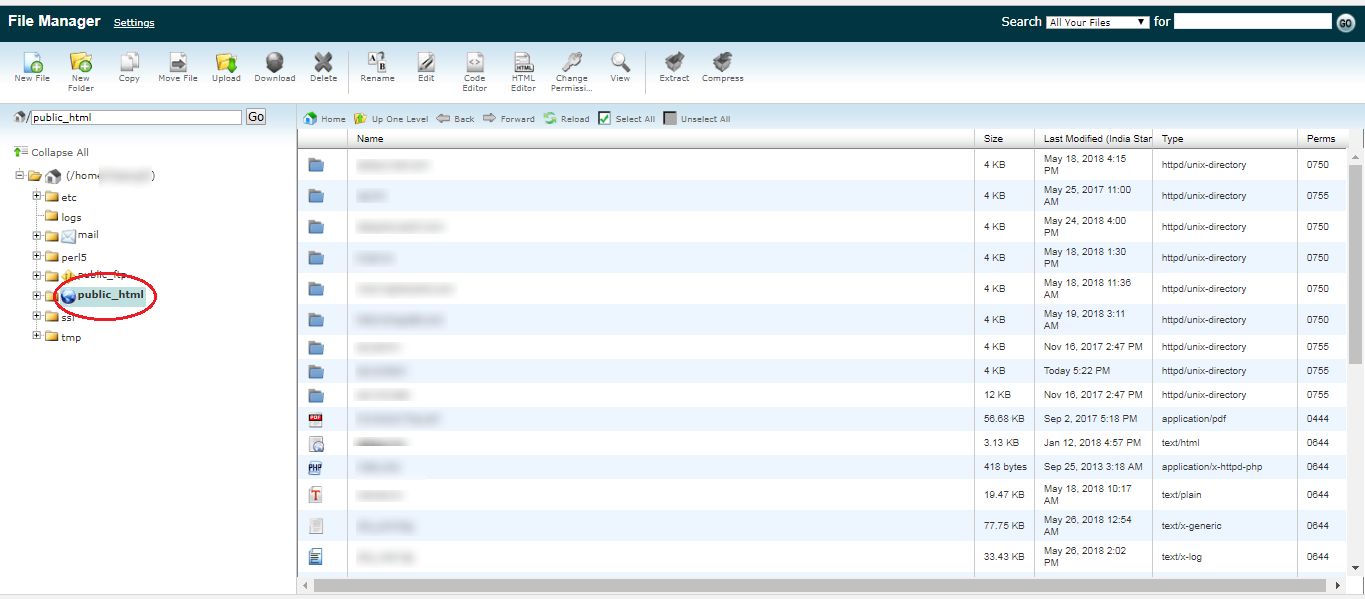Viewport: 1365px width, 599px height.
Task: Click the text/plain file icon
Action: [316, 495]
